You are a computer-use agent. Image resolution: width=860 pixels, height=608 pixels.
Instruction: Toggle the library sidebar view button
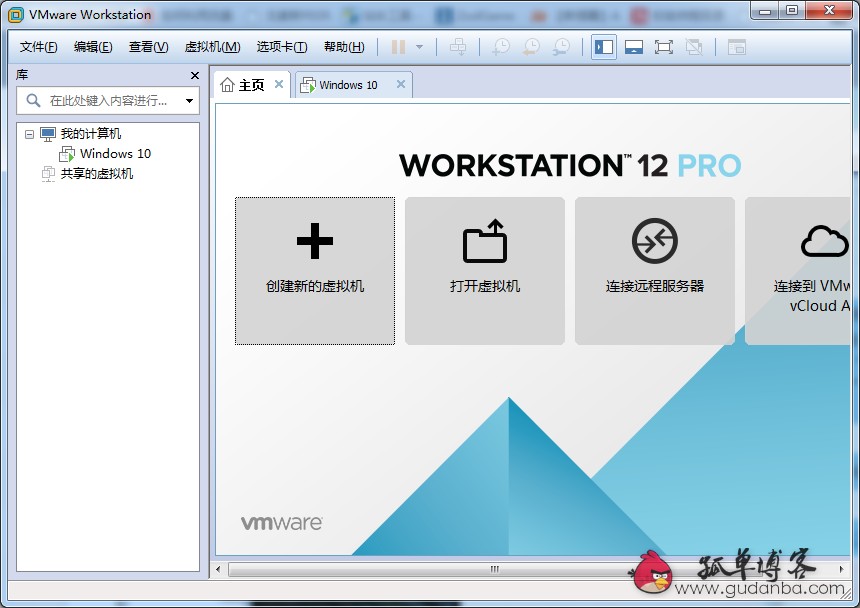604,47
